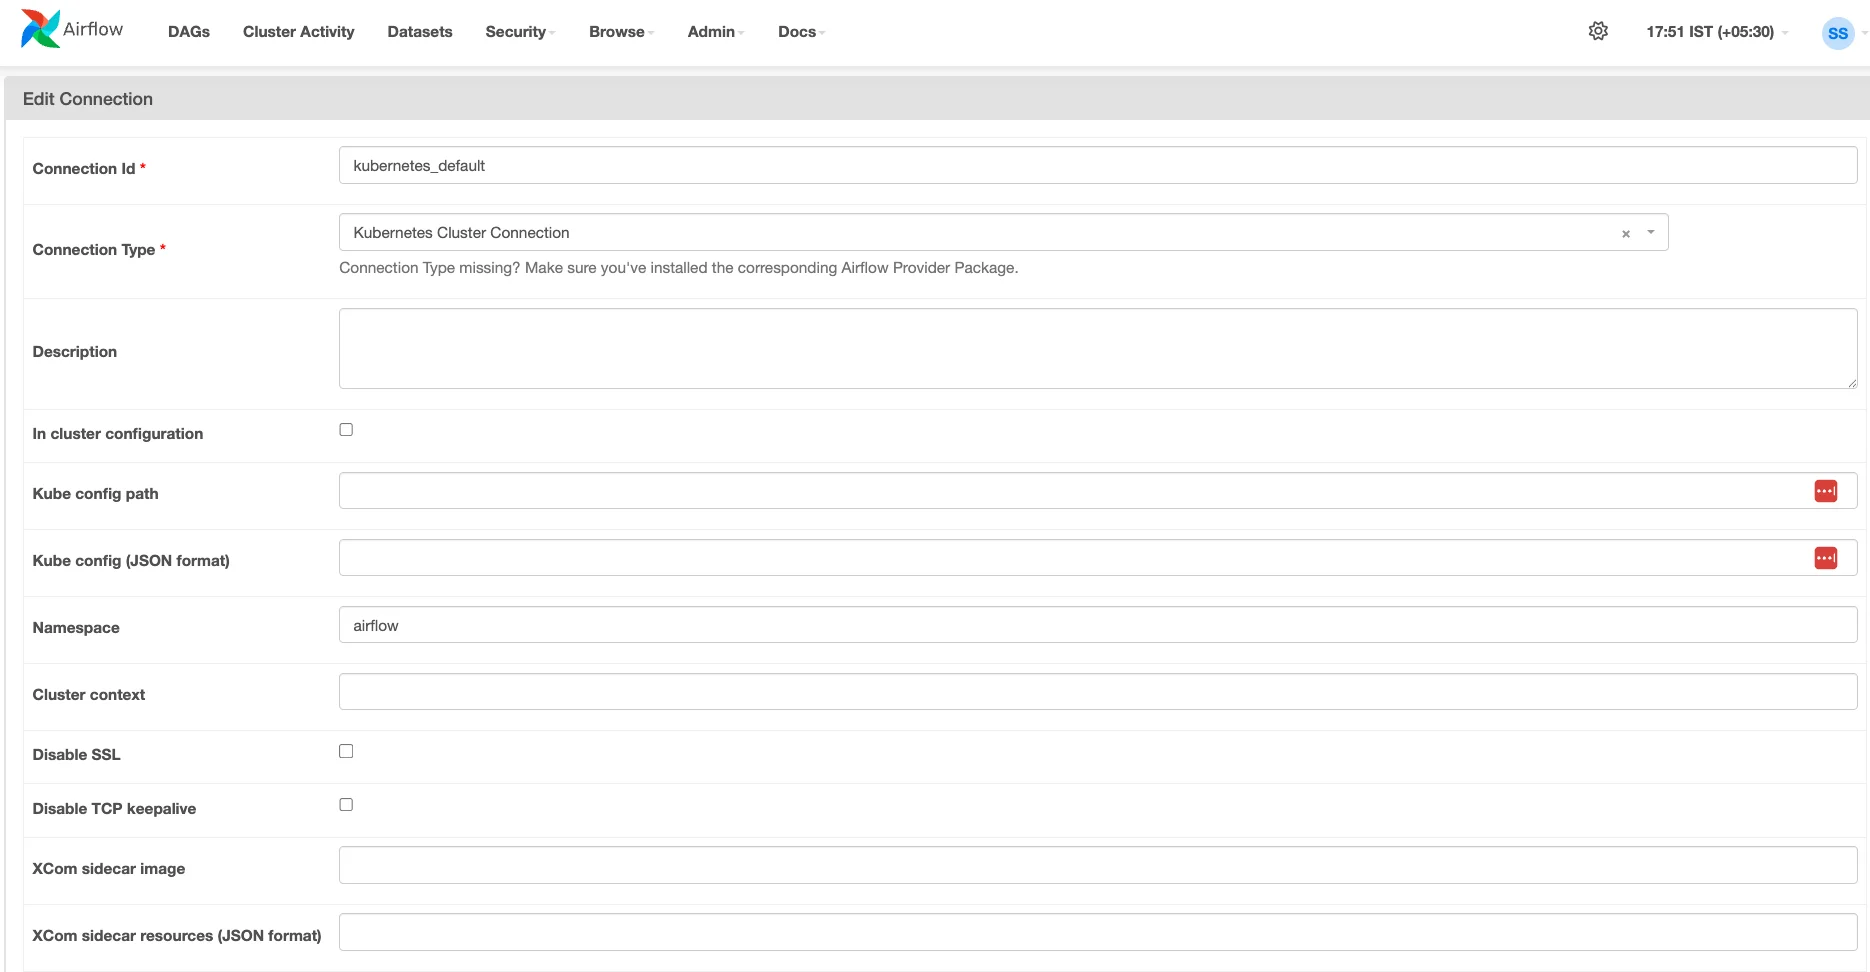Open the timezone 17:51 IST dropdown
The image size is (1870, 972).
1716,32
